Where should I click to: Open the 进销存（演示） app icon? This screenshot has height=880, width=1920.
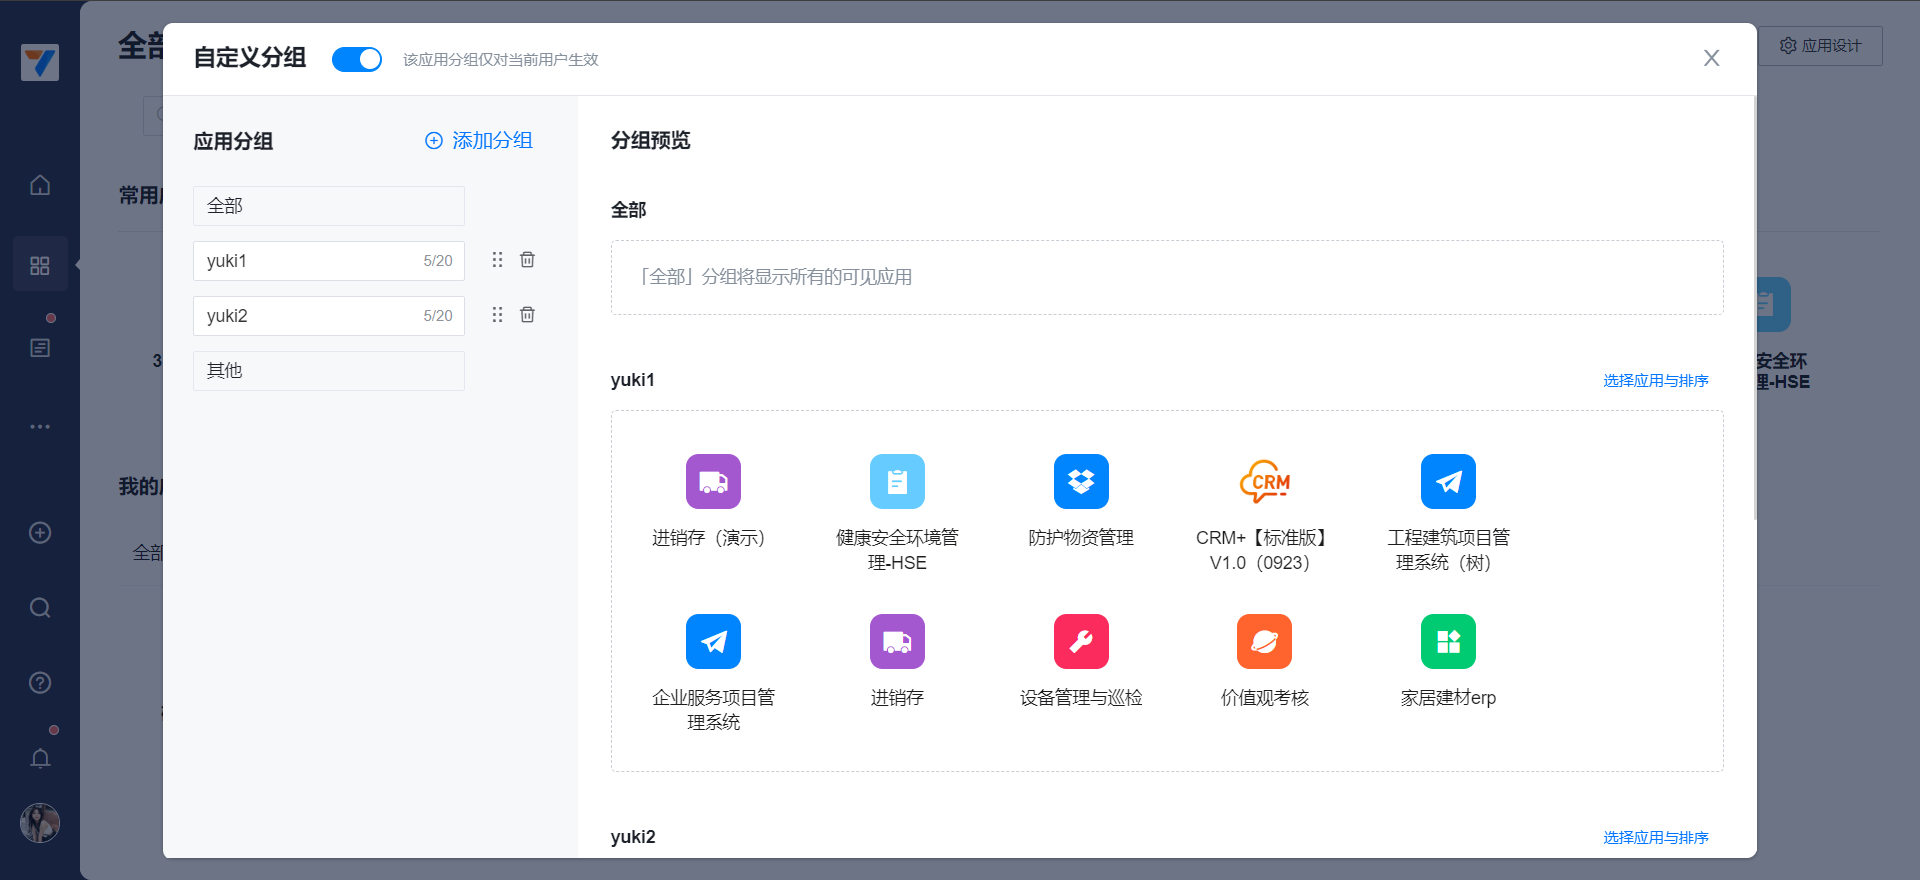[713, 482]
